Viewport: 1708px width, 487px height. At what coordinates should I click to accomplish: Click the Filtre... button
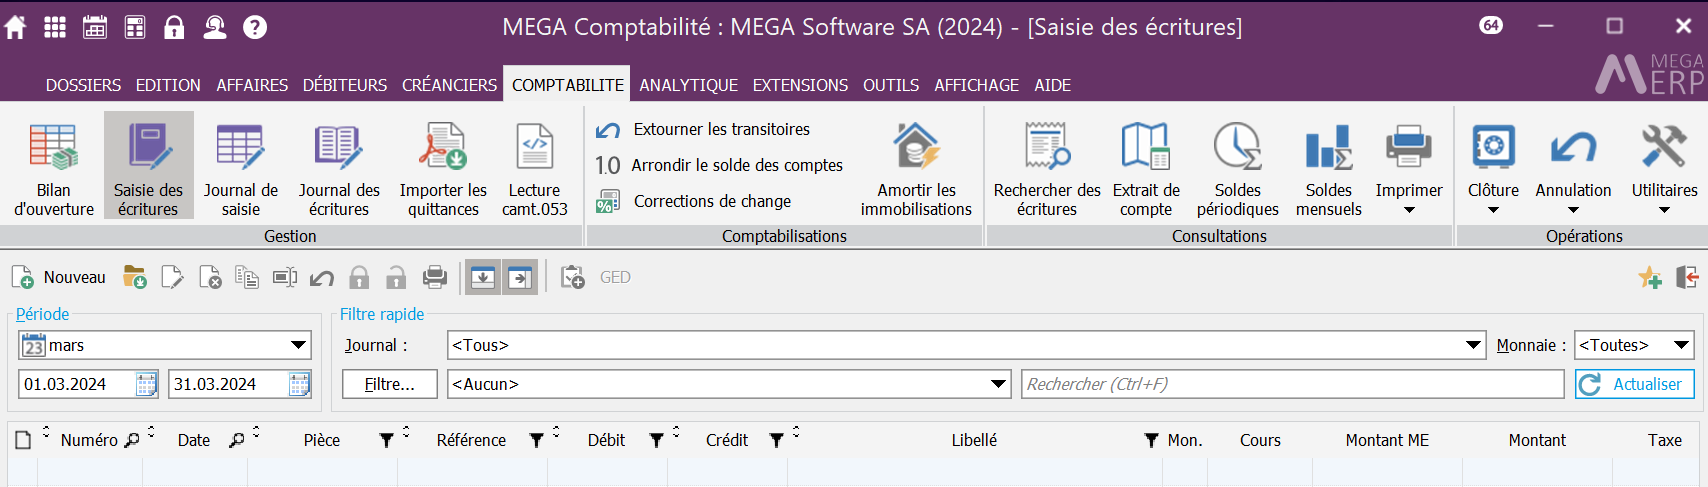click(x=390, y=384)
